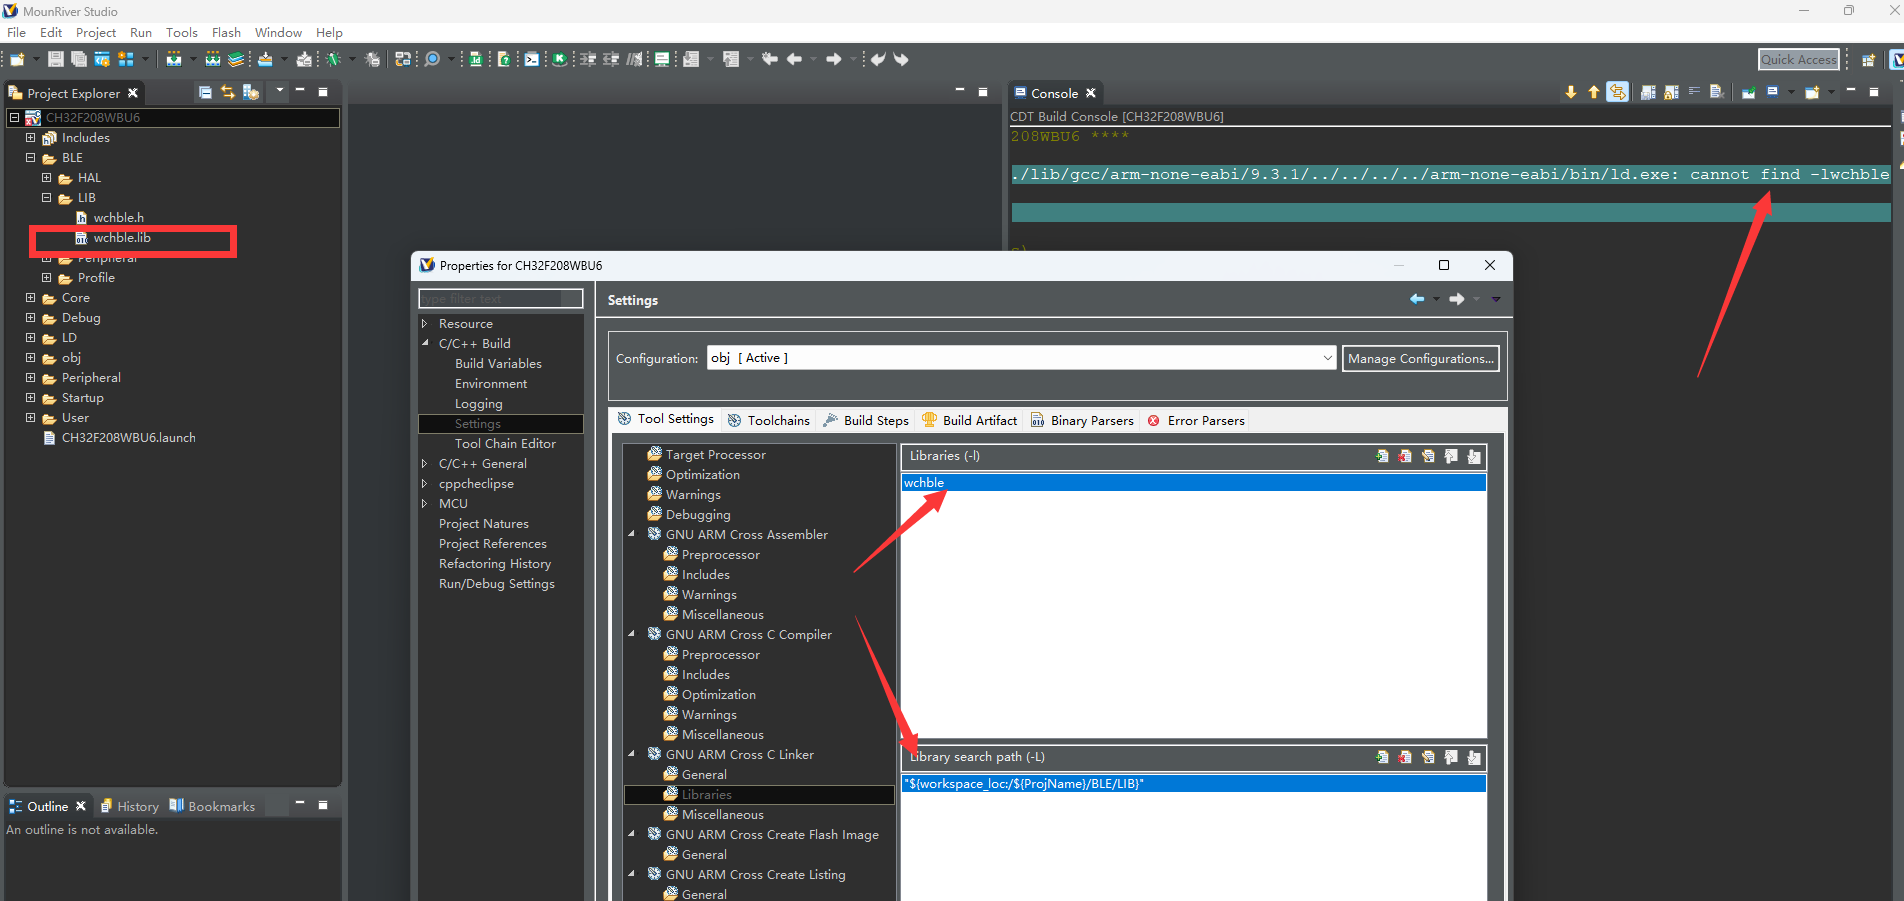
Task: Click Pin Console icon
Action: coord(1749,92)
